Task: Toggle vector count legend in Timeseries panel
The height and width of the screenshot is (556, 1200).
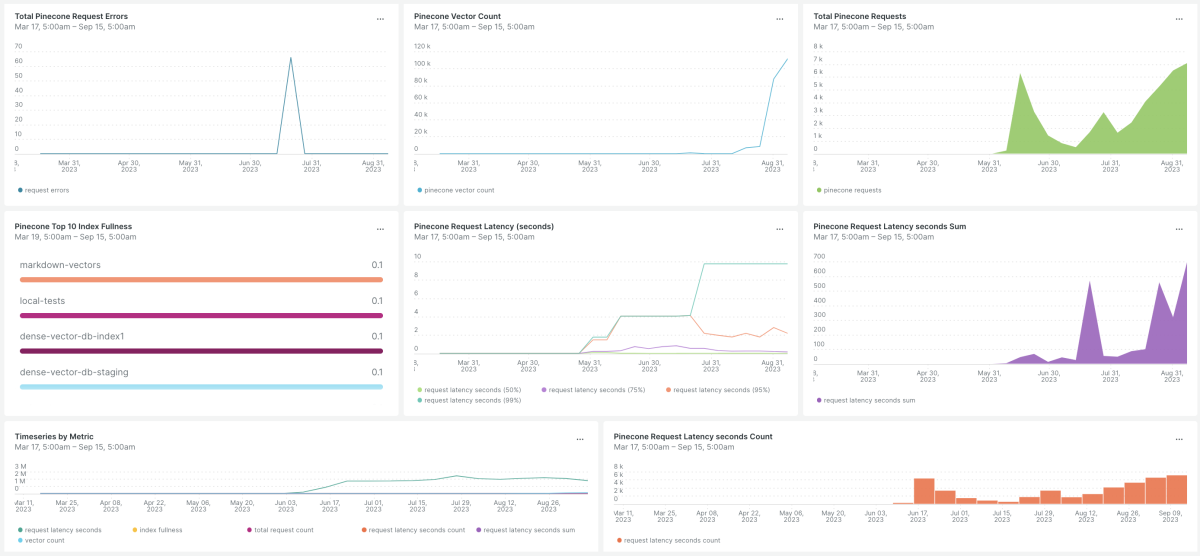Action: [x=41, y=540]
